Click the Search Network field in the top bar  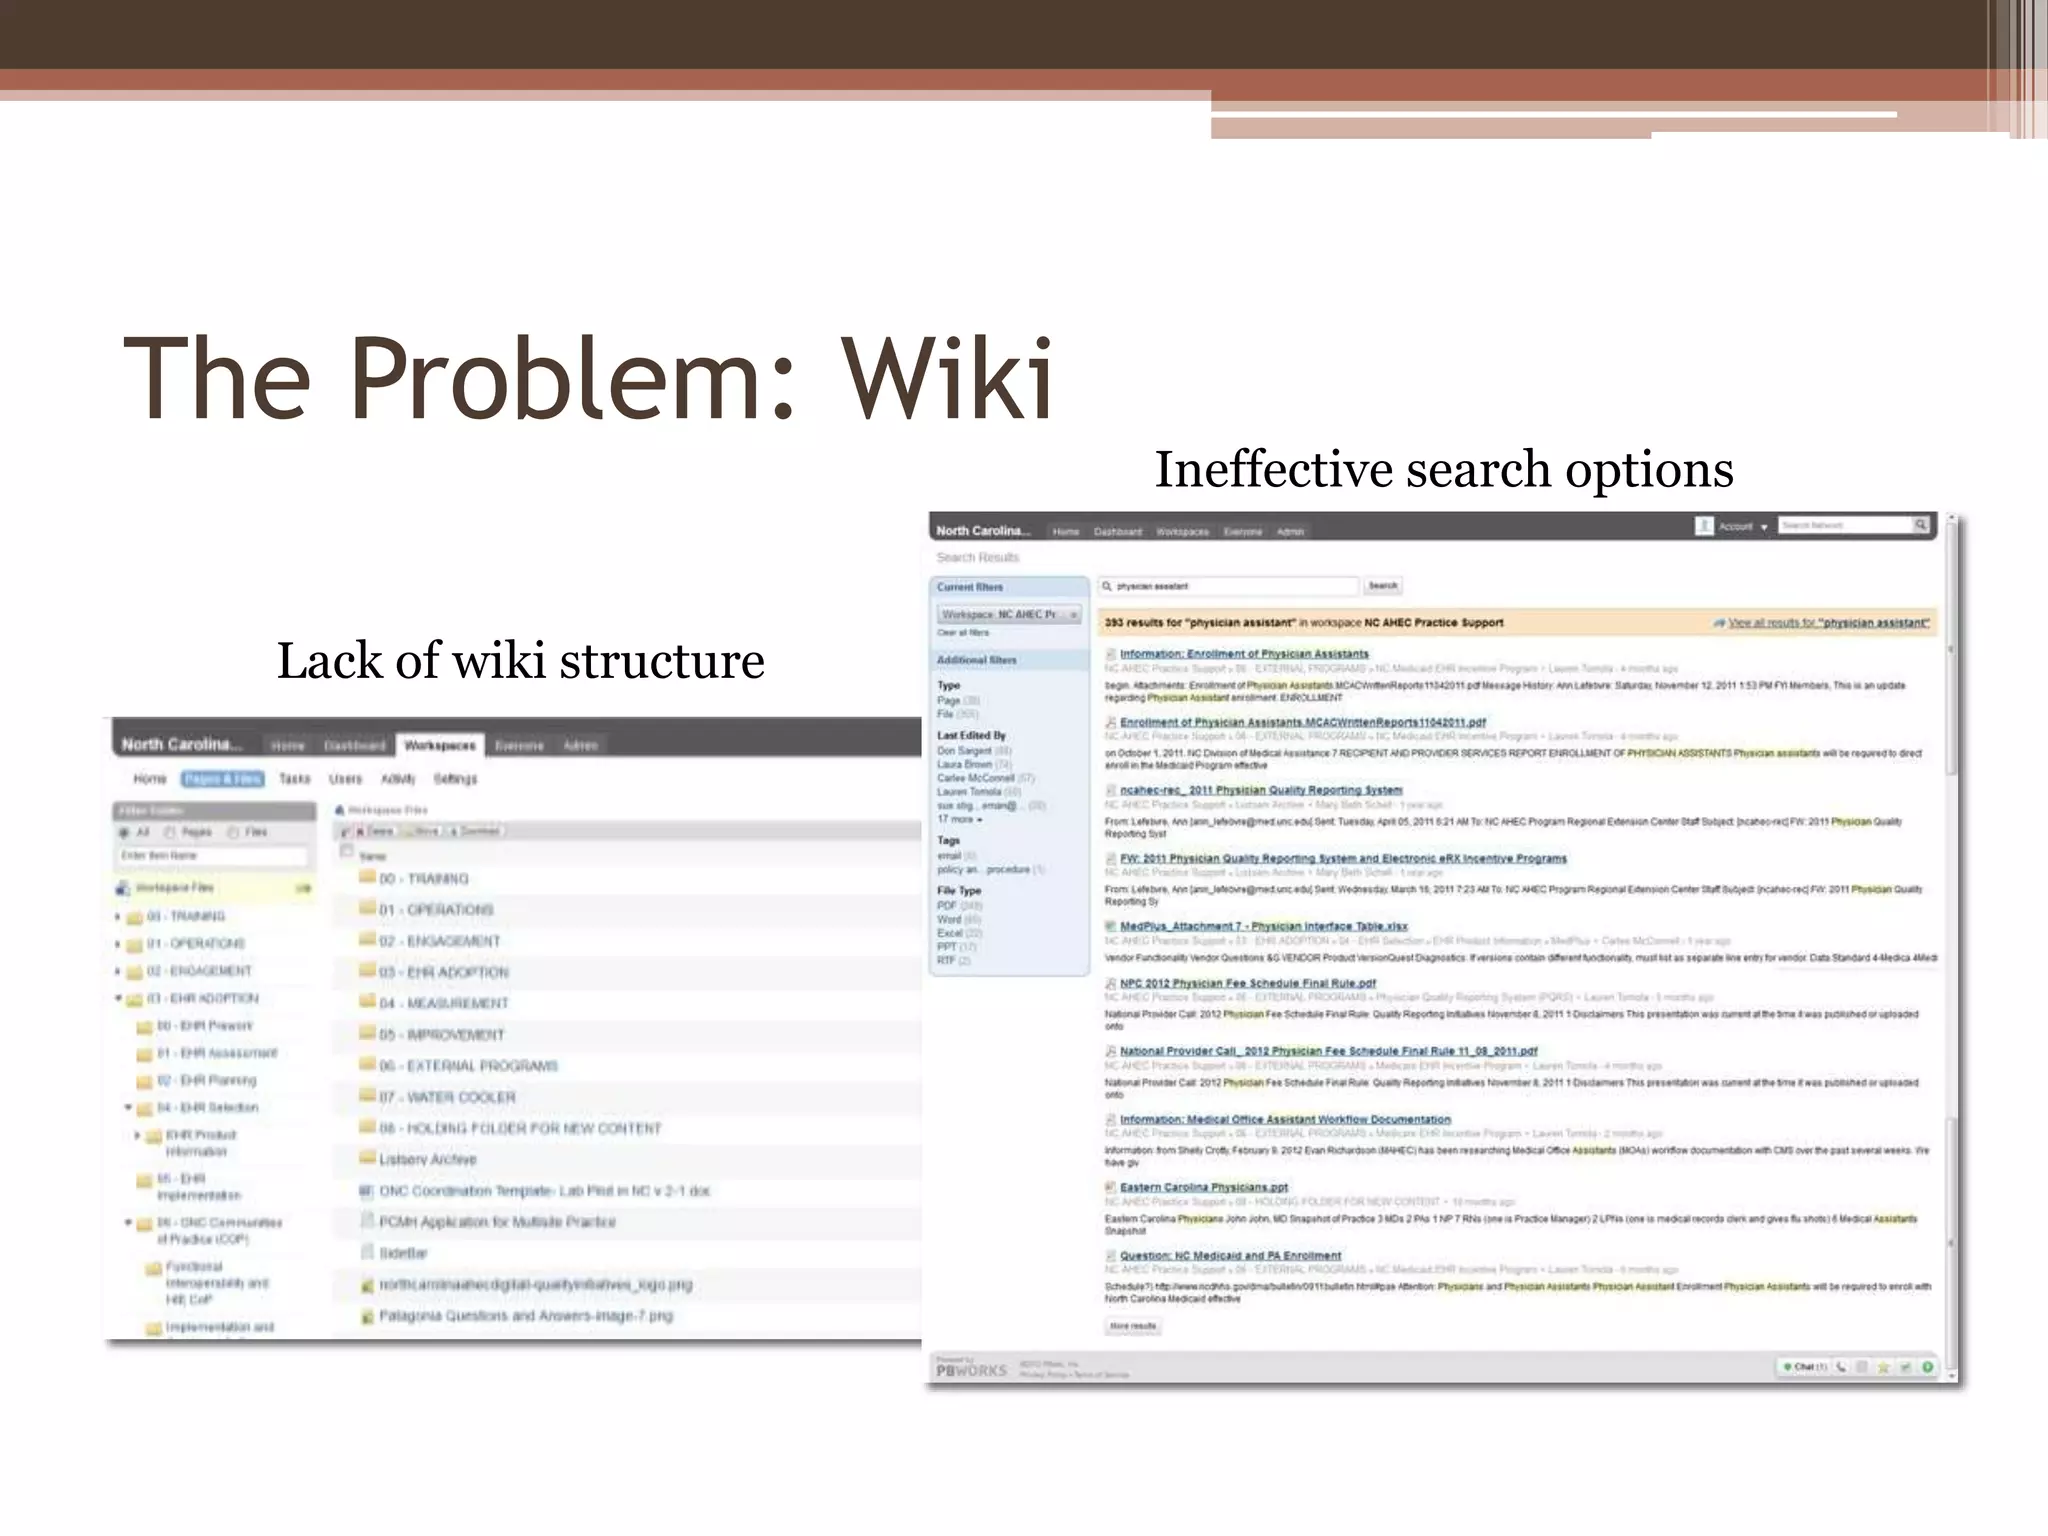click(1845, 525)
